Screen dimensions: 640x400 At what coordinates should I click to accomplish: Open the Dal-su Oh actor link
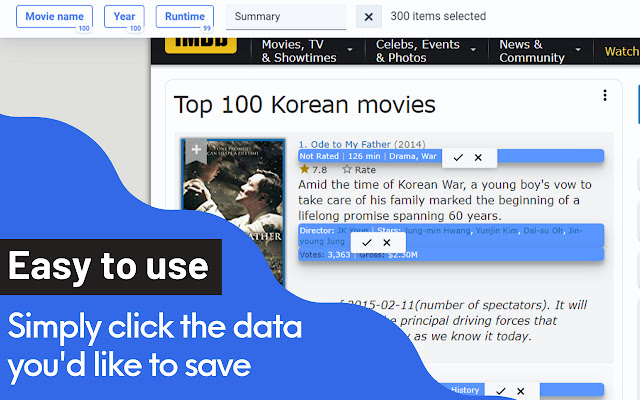543,231
